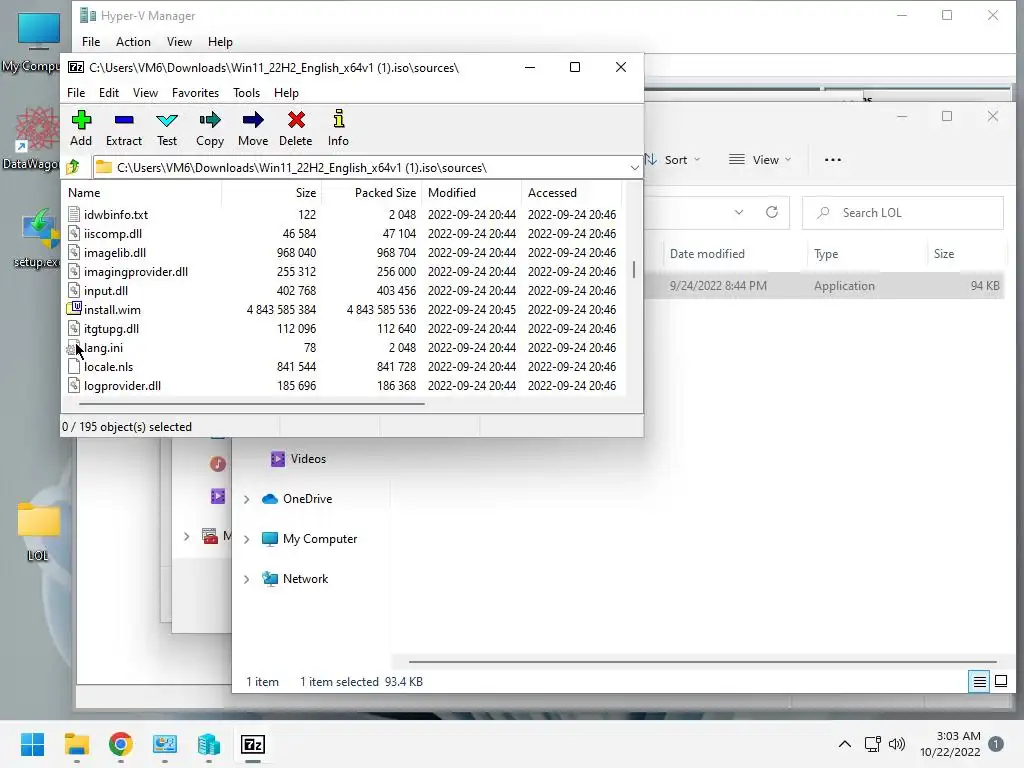Sort by Size column in 7-Zip

click(272, 193)
